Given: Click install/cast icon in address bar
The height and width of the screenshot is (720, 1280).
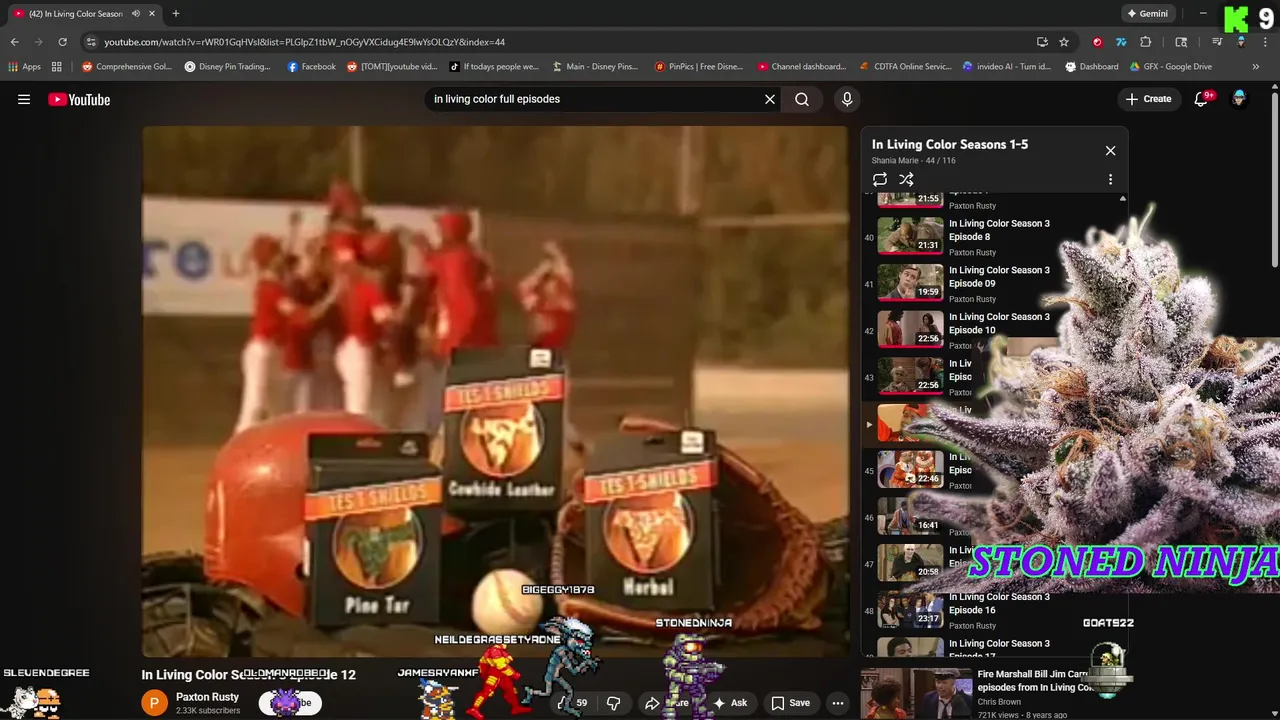Looking at the screenshot, I should (1042, 42).
